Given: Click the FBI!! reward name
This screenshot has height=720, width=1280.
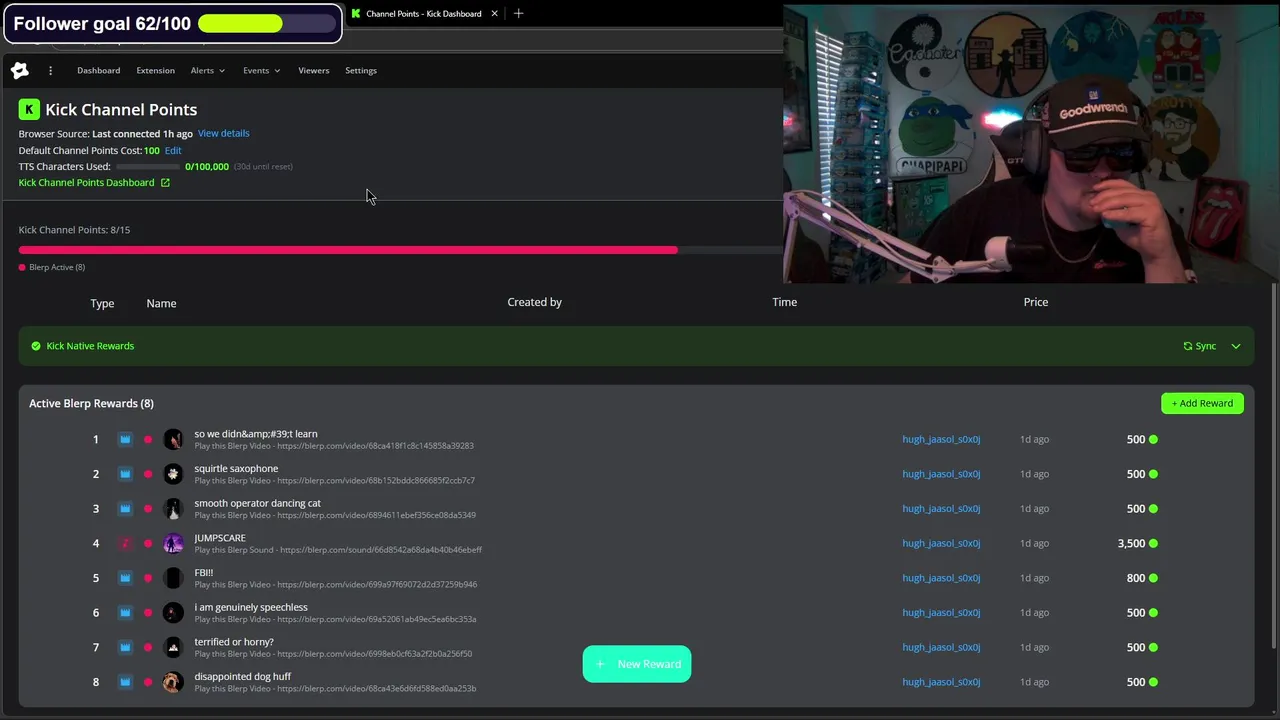Looking at the screenshot, I should click(203, 573).
